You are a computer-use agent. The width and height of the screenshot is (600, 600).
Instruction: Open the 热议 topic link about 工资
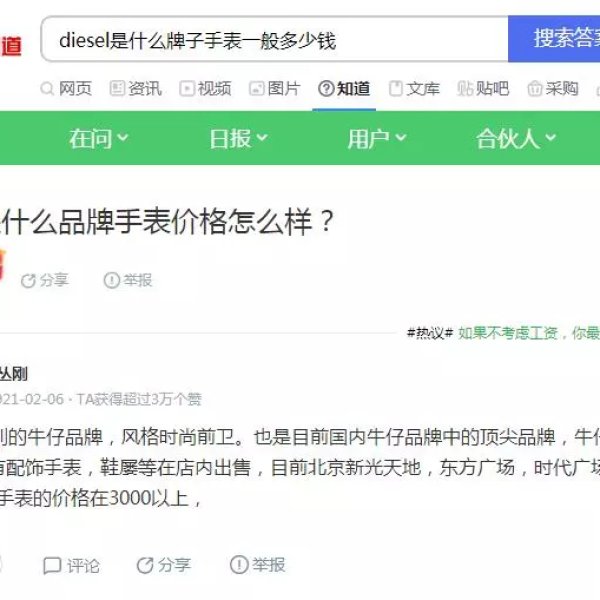click(529, 333)
